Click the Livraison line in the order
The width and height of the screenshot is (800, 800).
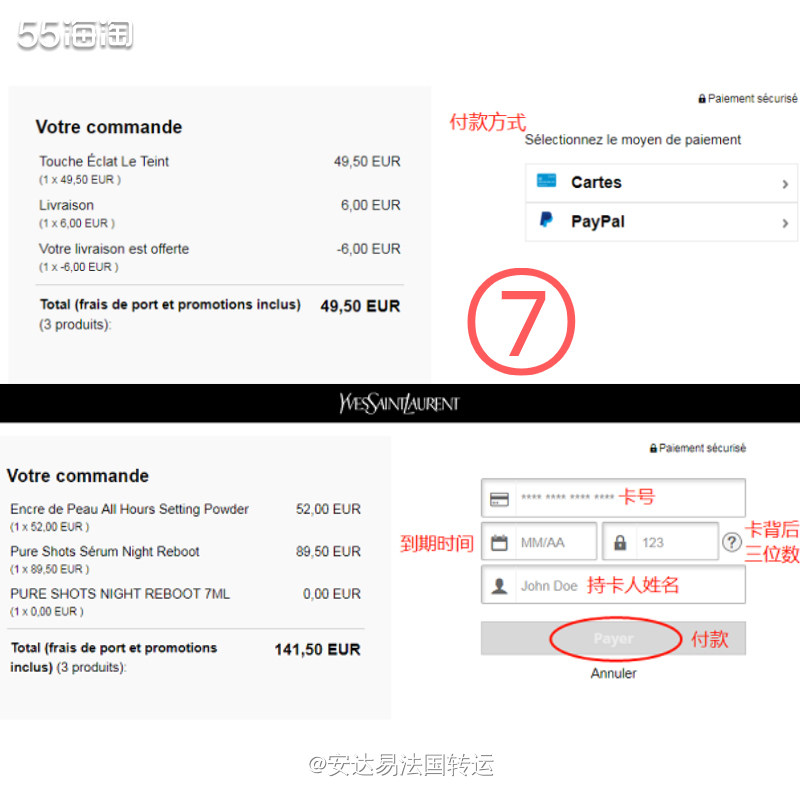pos(66,205)
